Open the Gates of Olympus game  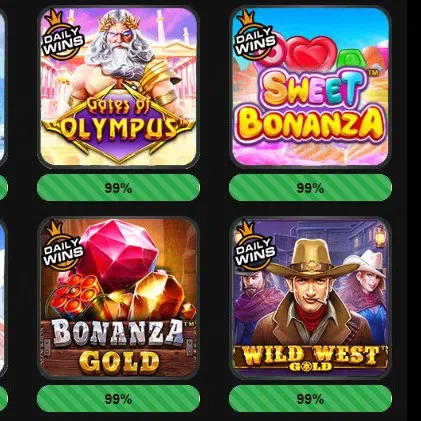click(x=118, y=87)
